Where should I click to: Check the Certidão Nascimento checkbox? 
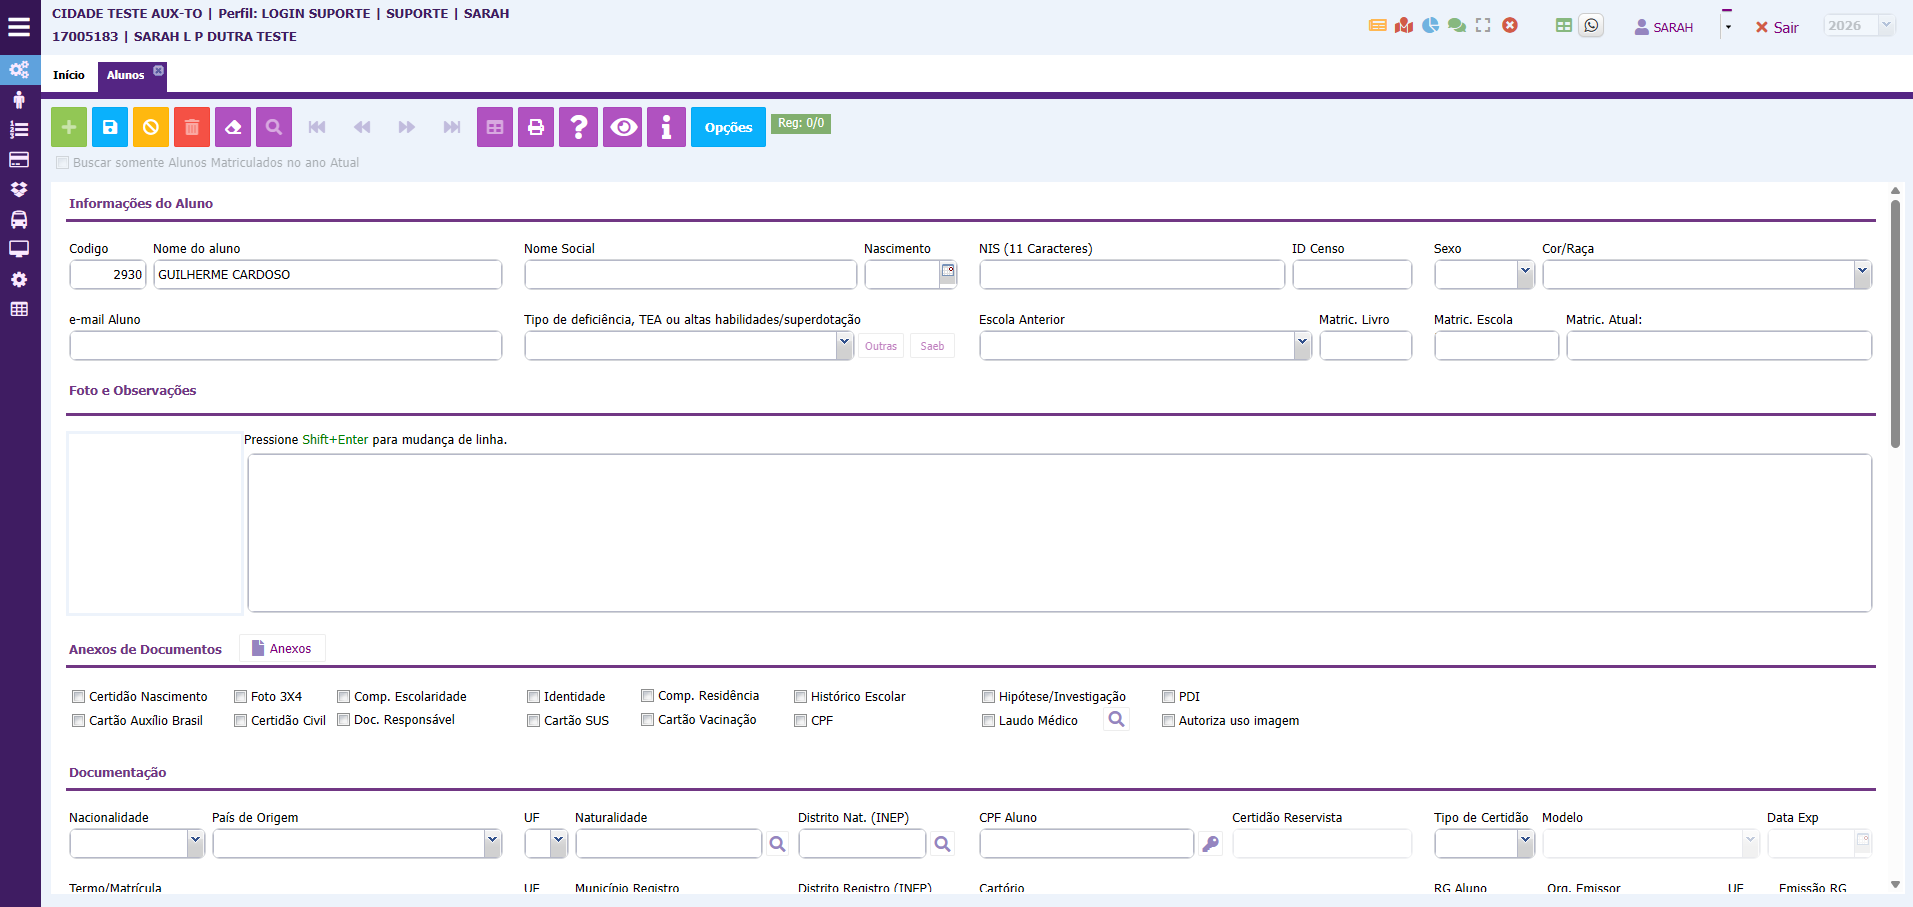coord(79,697)
